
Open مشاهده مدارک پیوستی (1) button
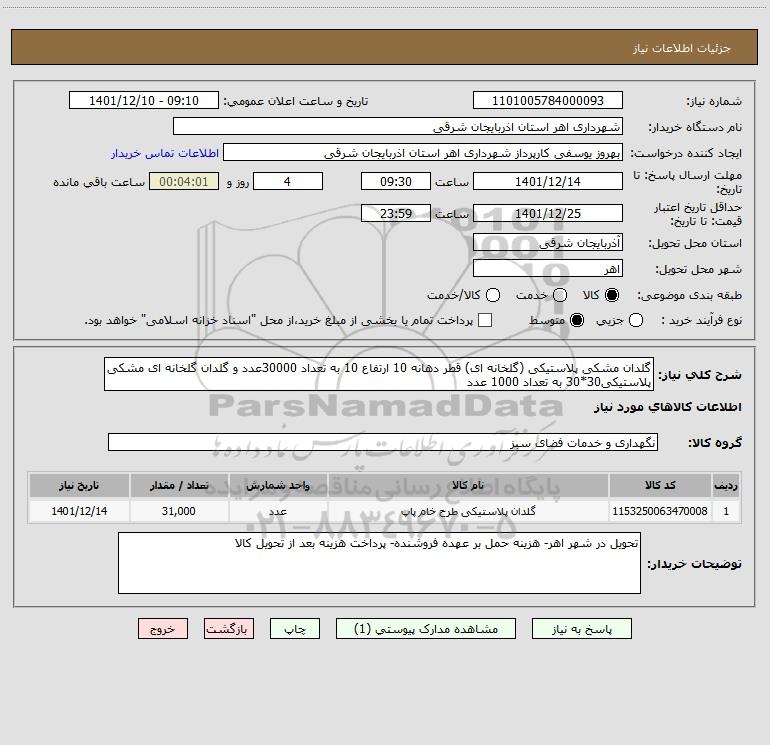pos(426,629)
